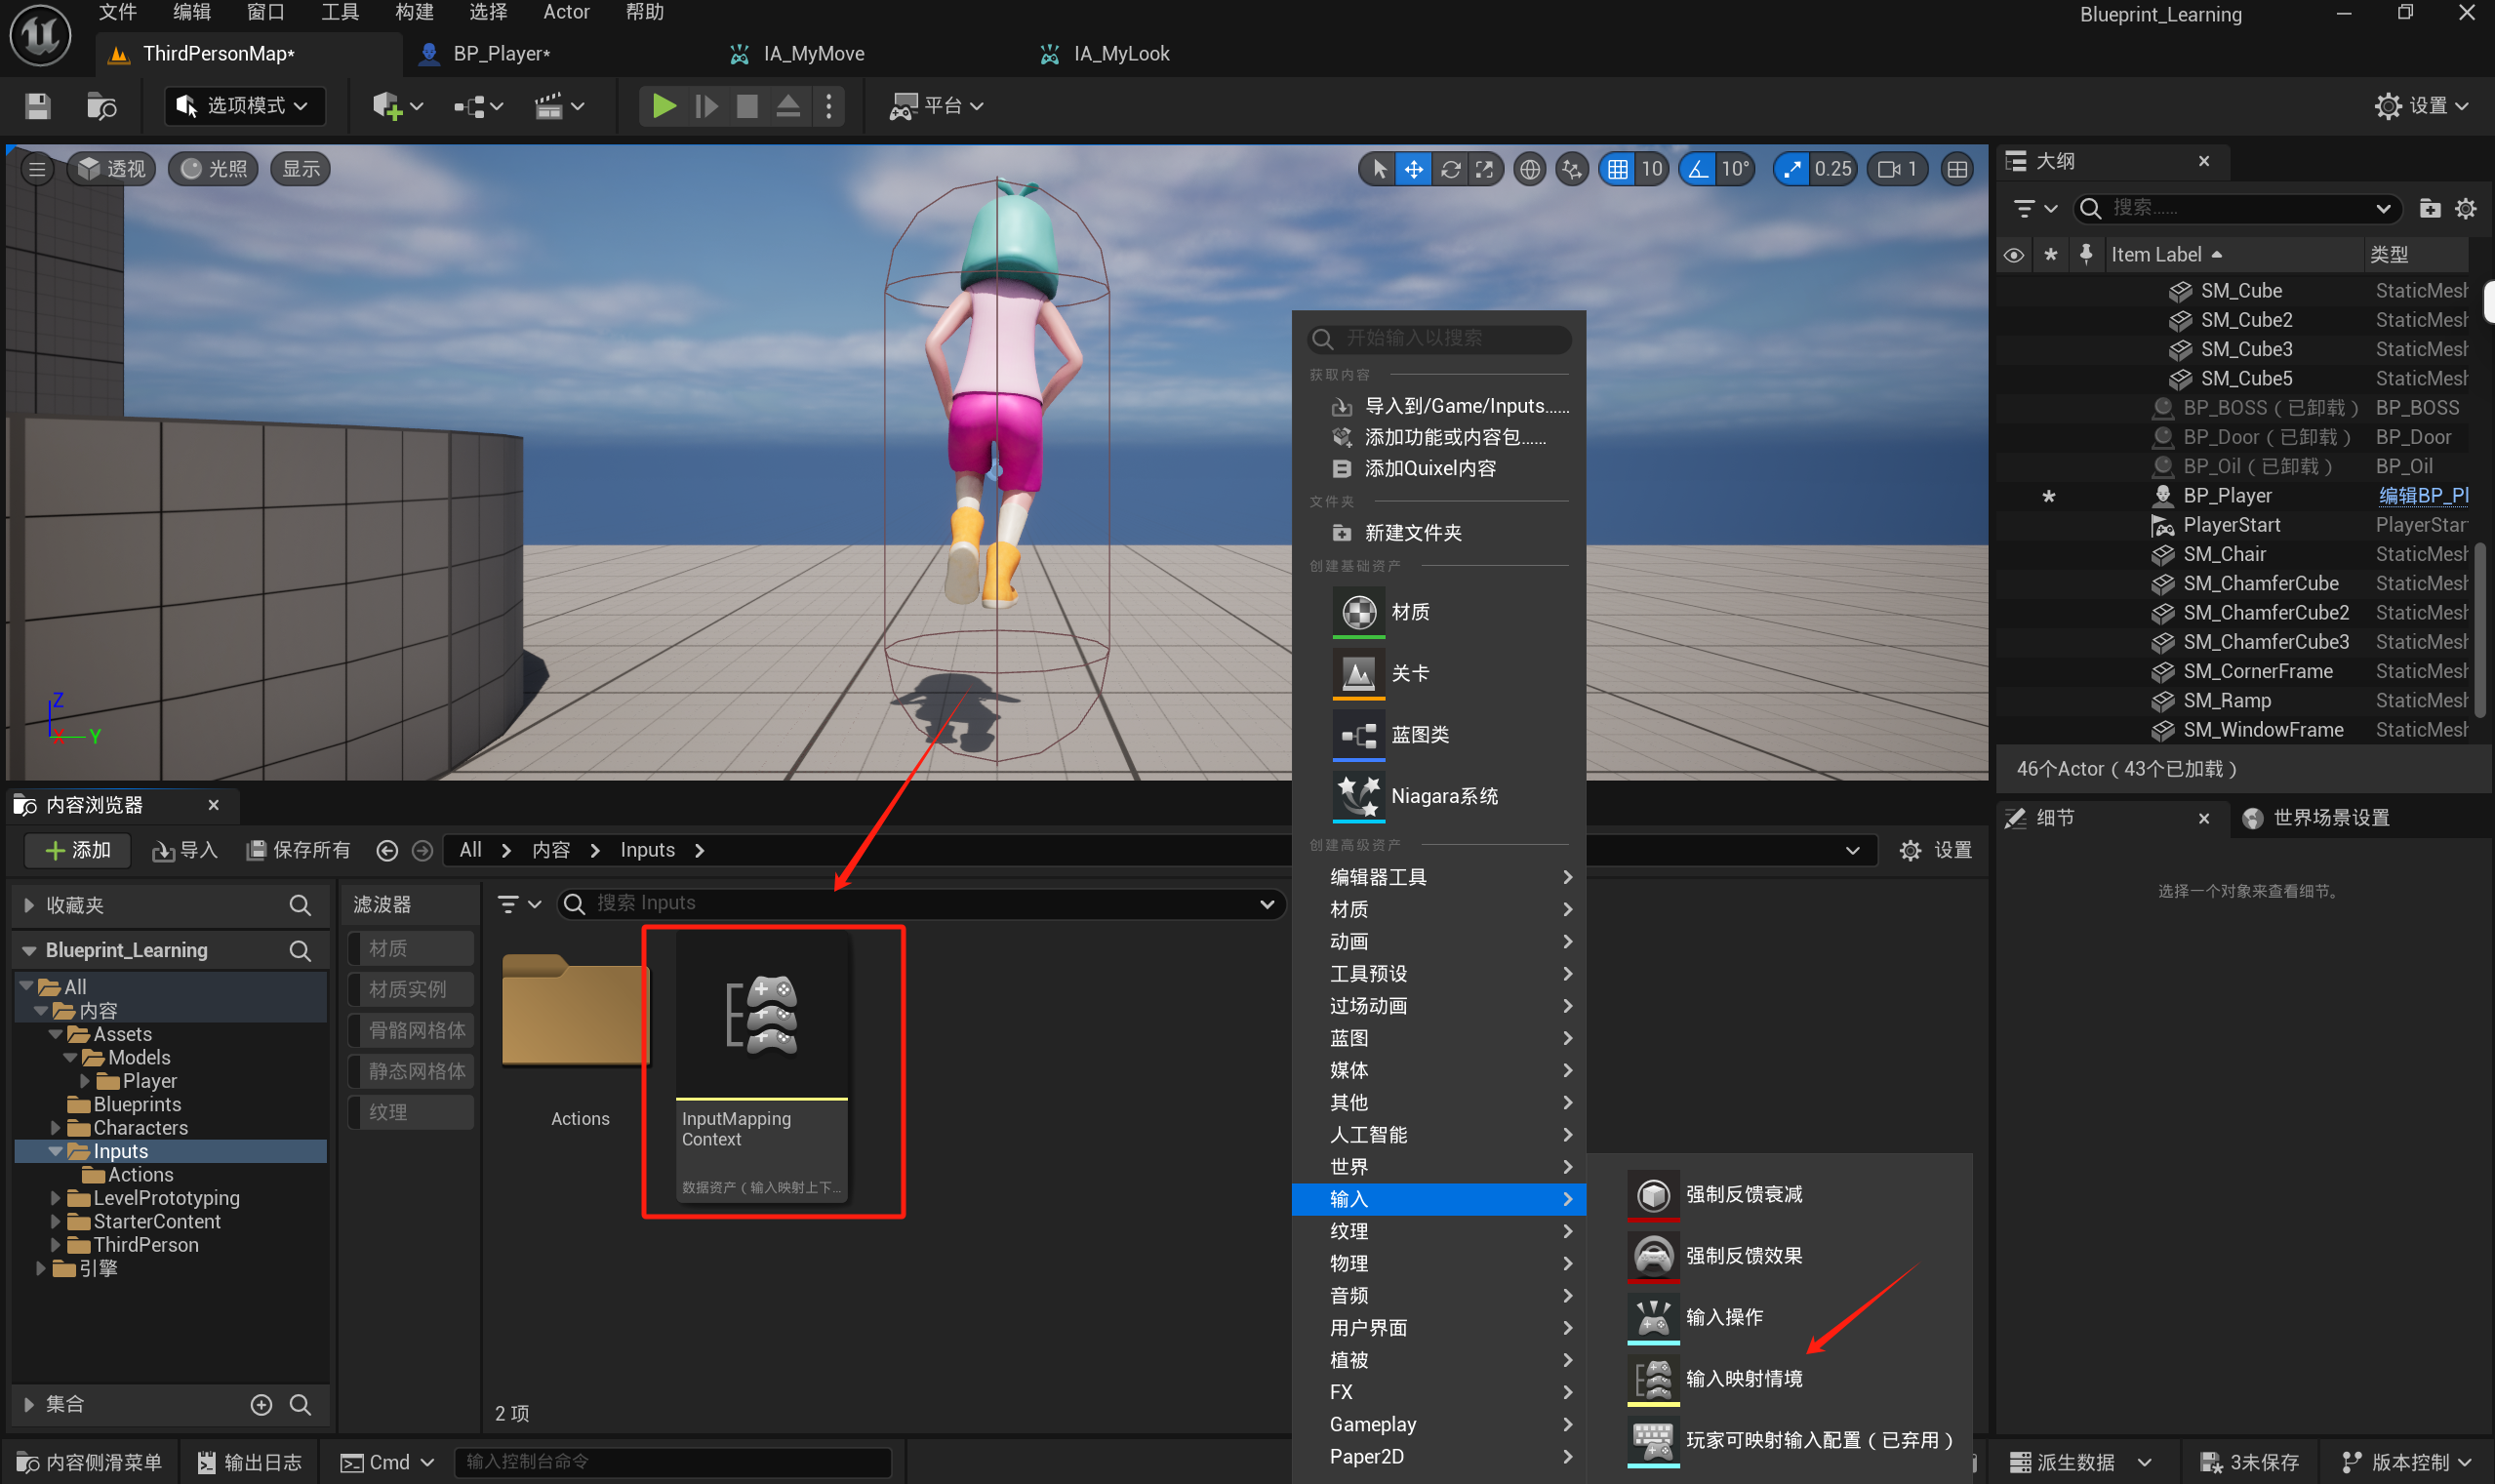Choose 输入操作 from the submenu
This screenshot has height=1484, width=2495.
point(1724,1317)
